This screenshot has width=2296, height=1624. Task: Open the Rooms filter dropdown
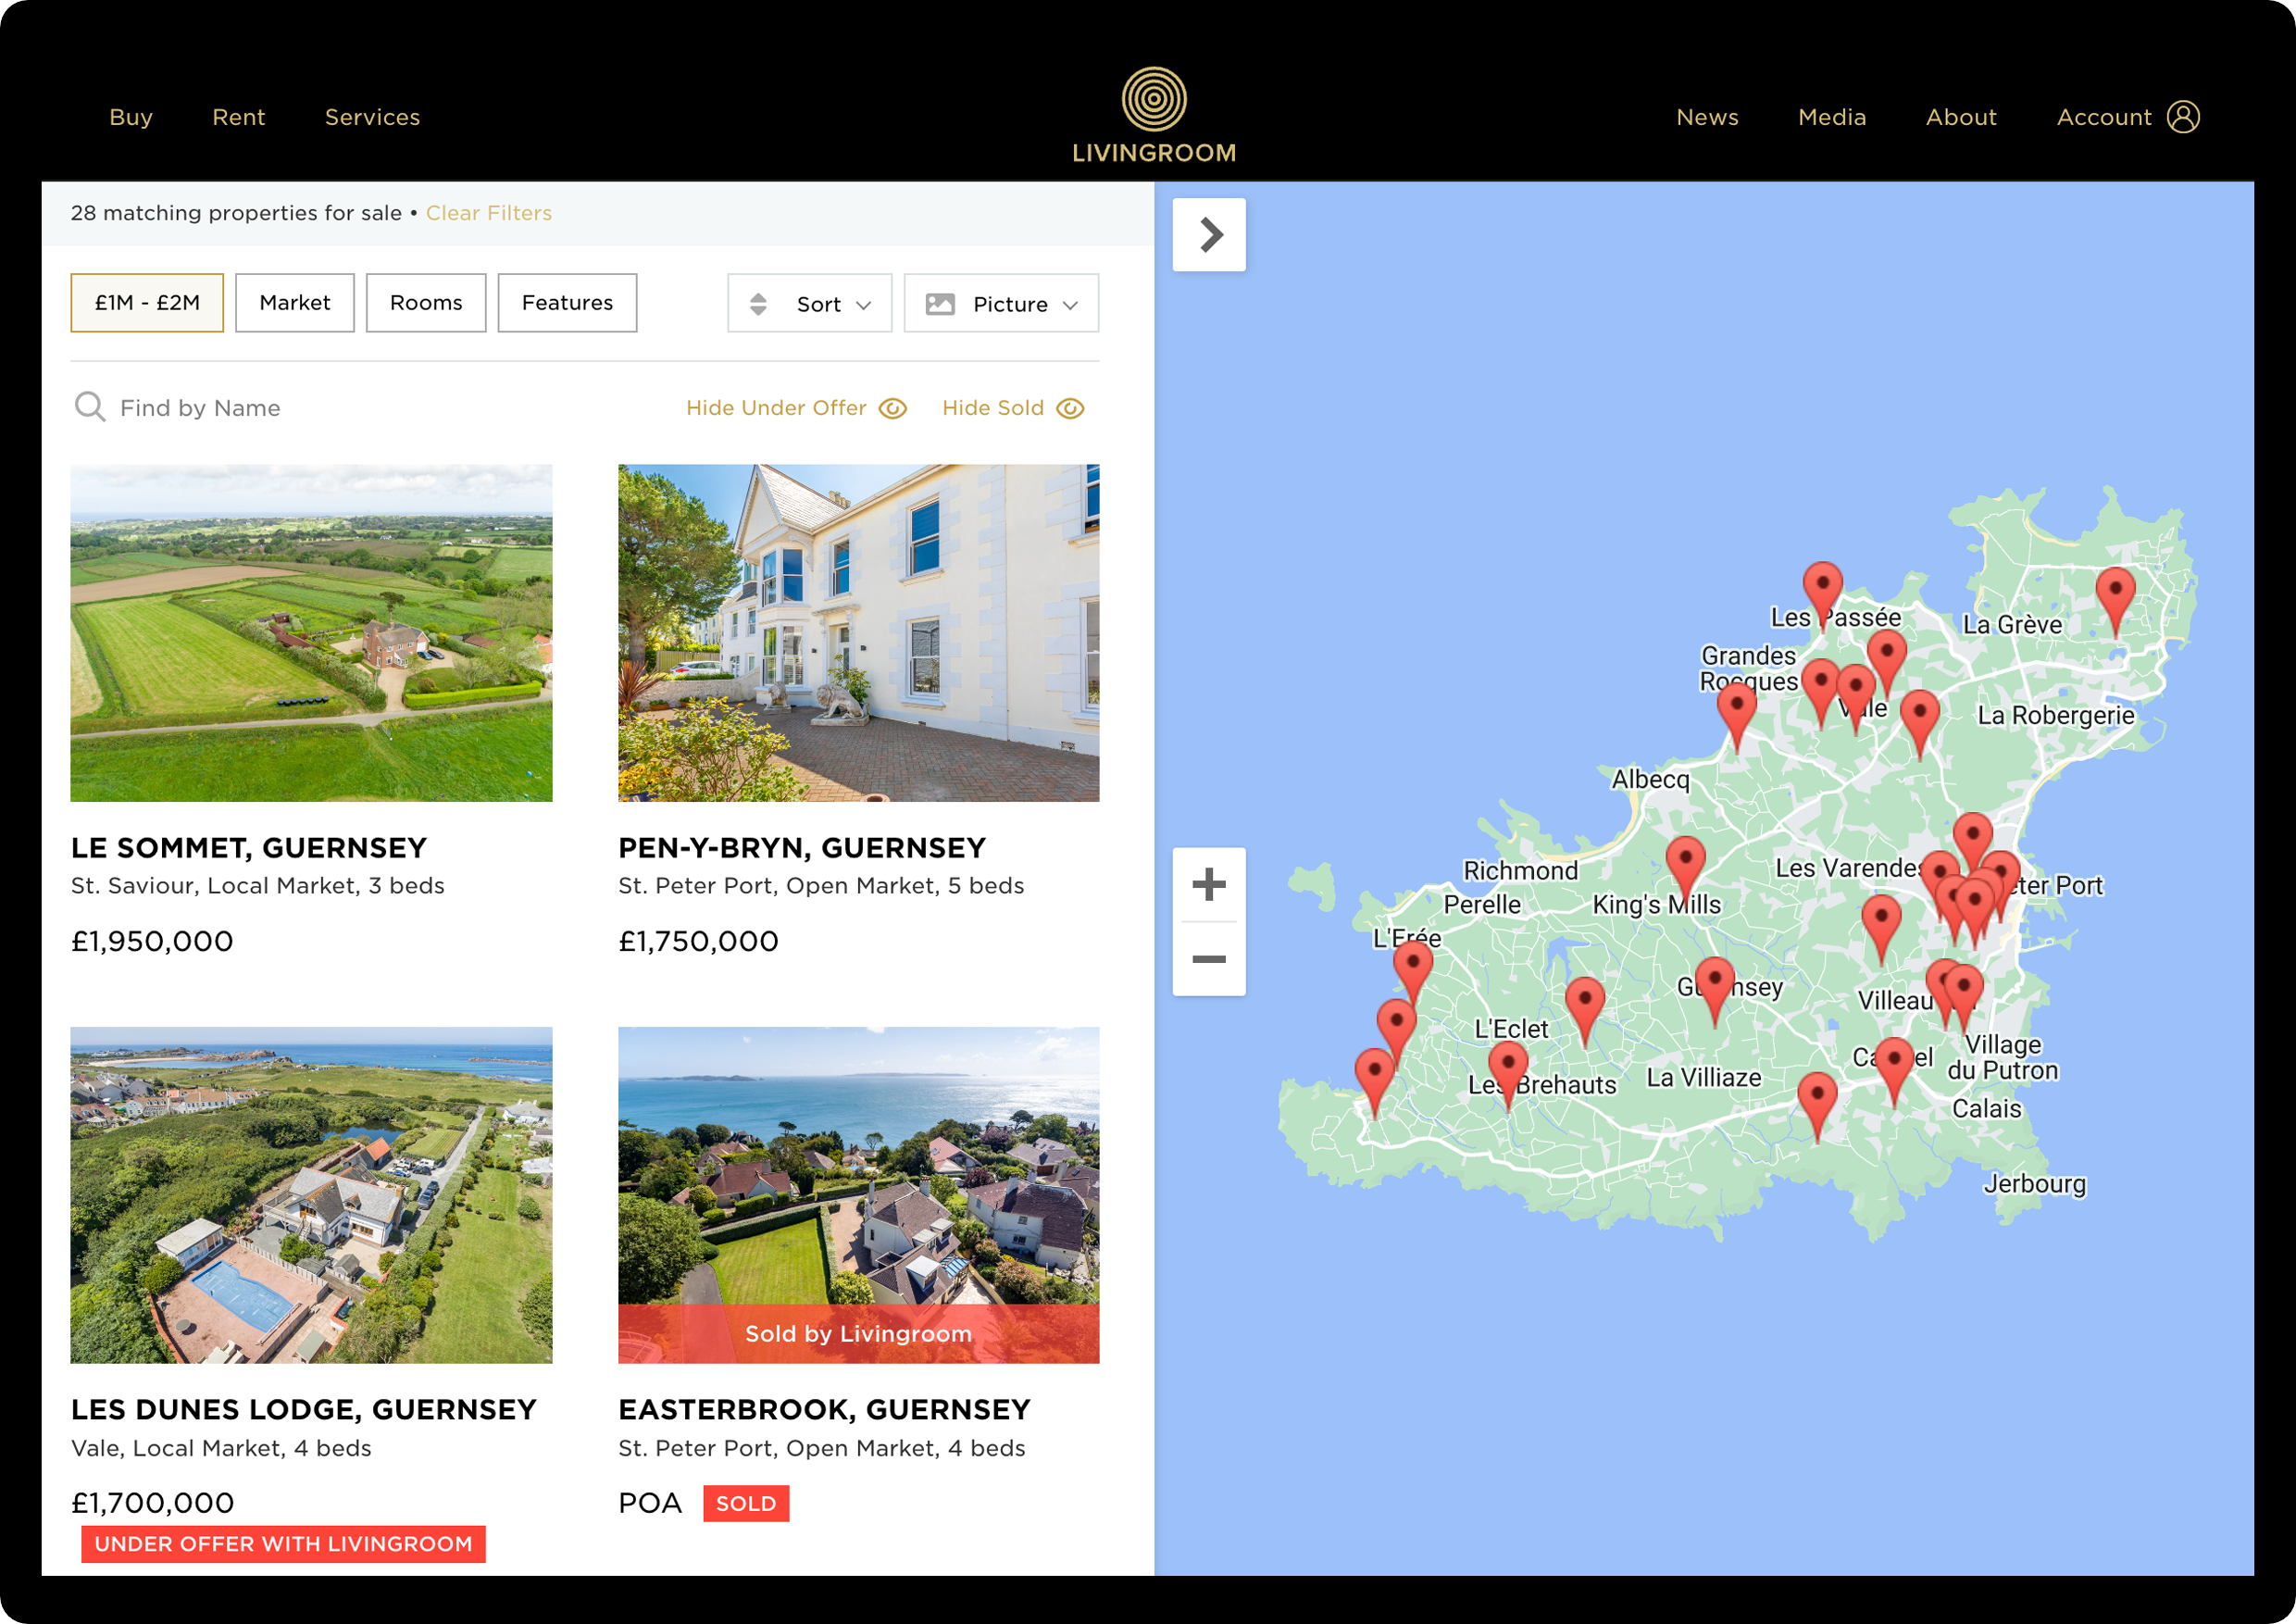[x=426, y=303]
